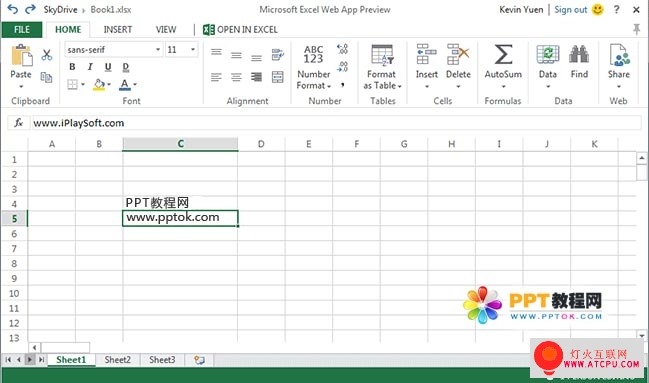Click the Align Right icon
The width and height of the screenshot is (649, 383).
pyautogui.click(x=256, y=77)
